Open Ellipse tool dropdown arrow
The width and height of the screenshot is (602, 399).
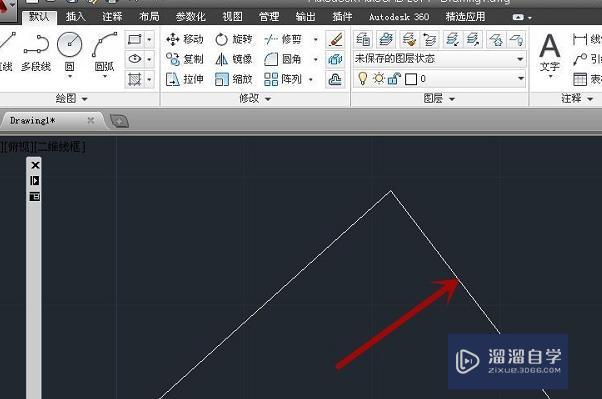(x=149, y=59)
